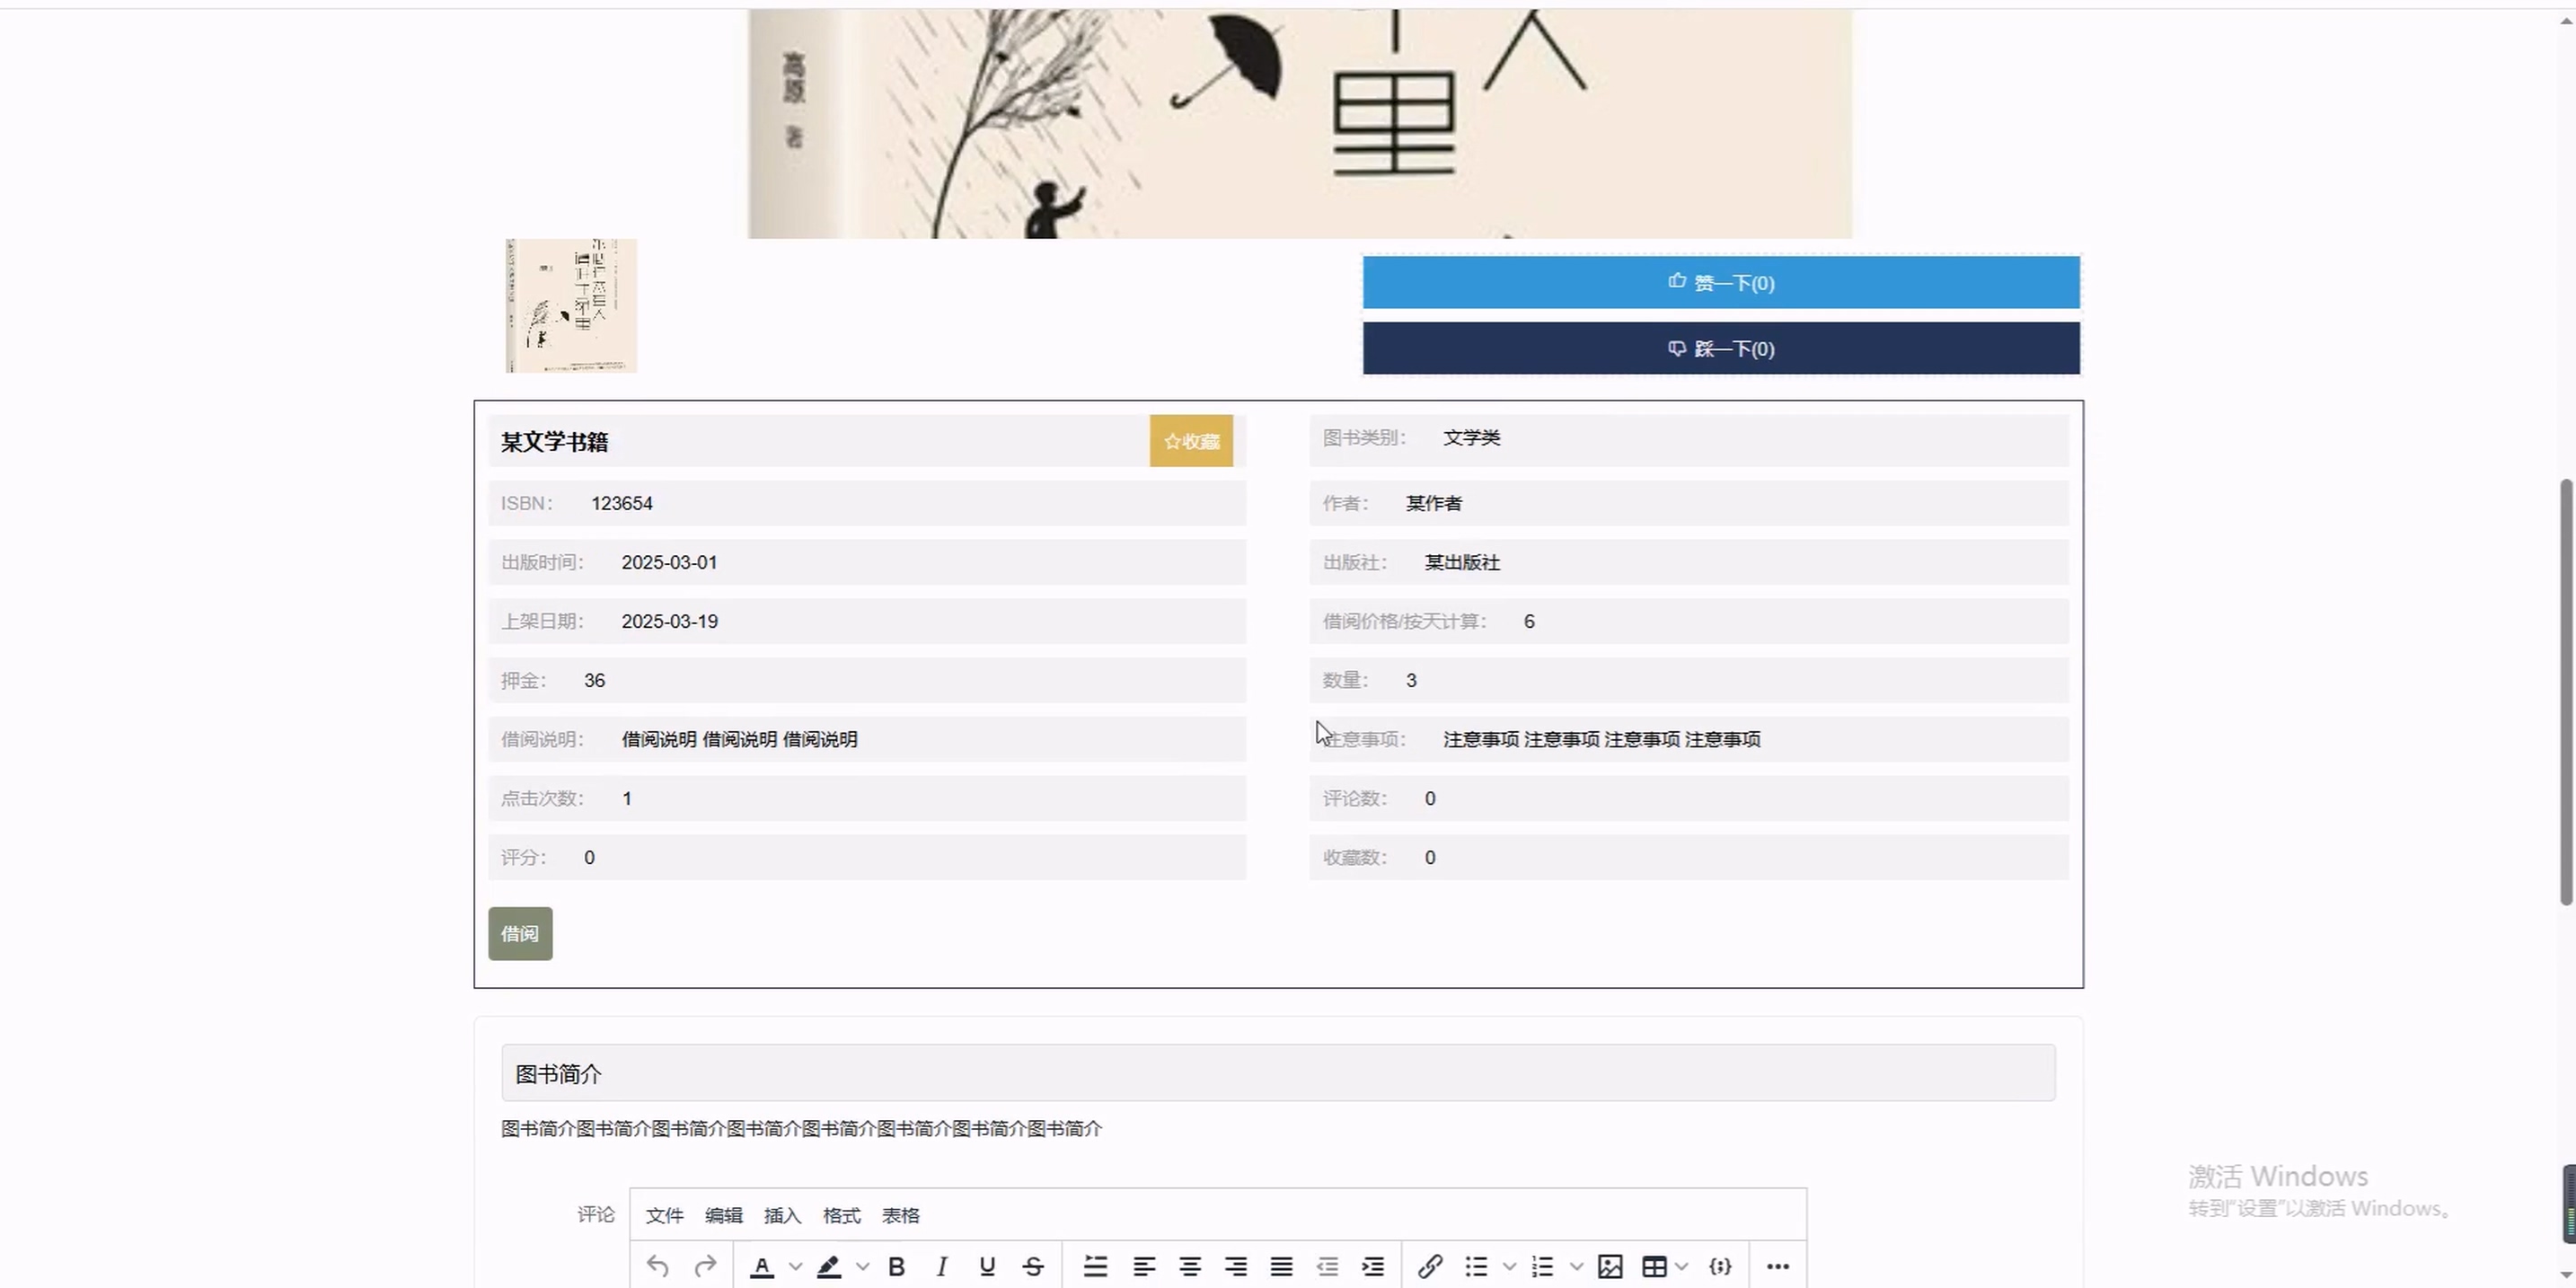Screen dimensions: 2576x1288
Task: Apply italic formatting in comment editor
Action: tap(941, 1267)
